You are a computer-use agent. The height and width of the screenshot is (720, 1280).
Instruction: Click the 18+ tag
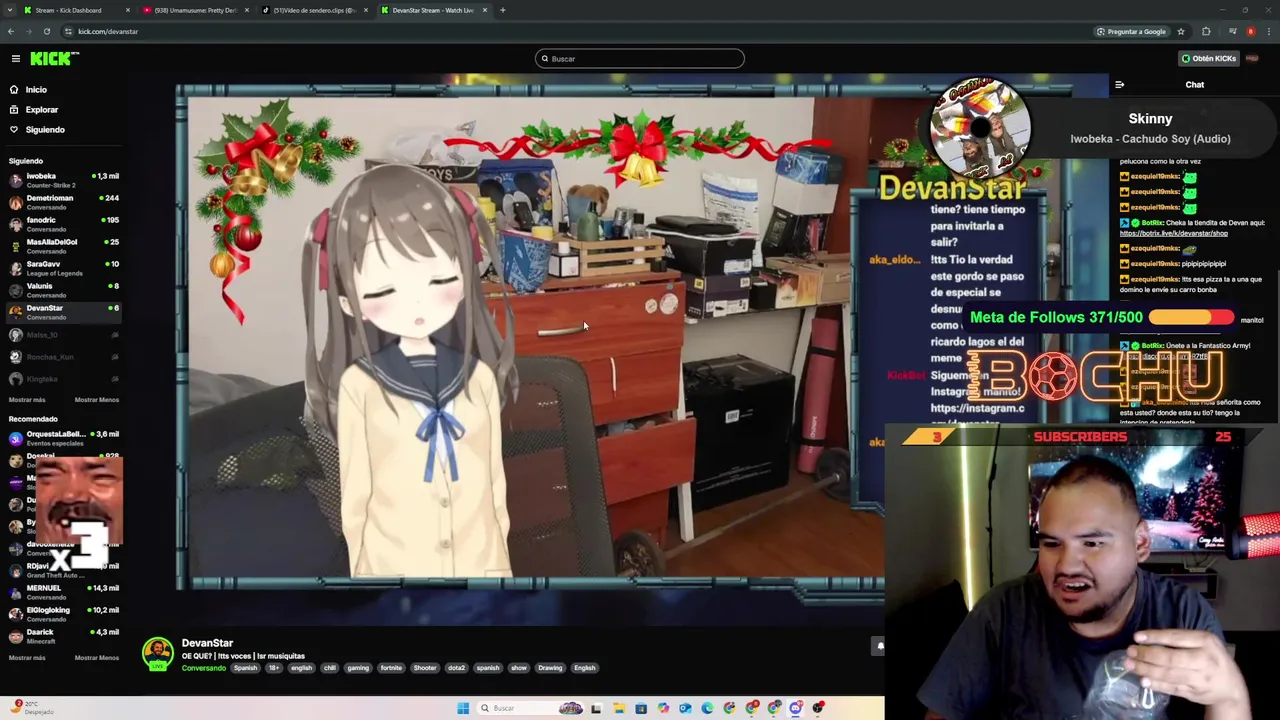274,668
